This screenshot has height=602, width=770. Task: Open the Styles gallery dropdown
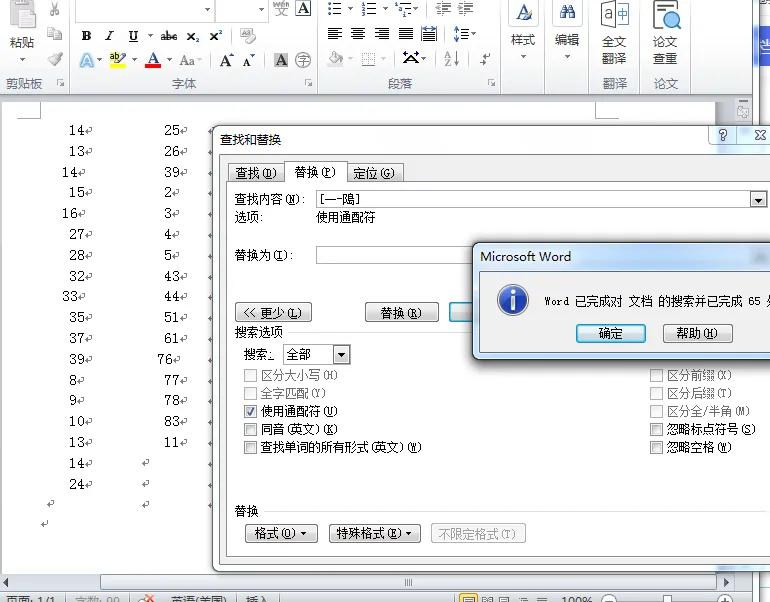(x=523, y=57)
